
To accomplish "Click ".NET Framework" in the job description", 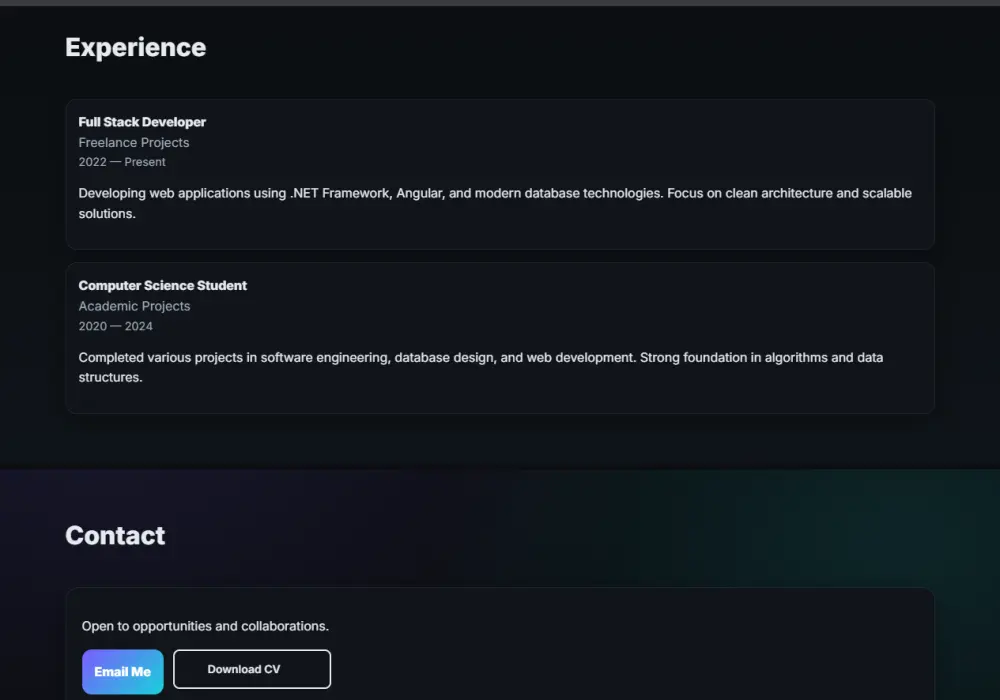I will tap(340, 194).
